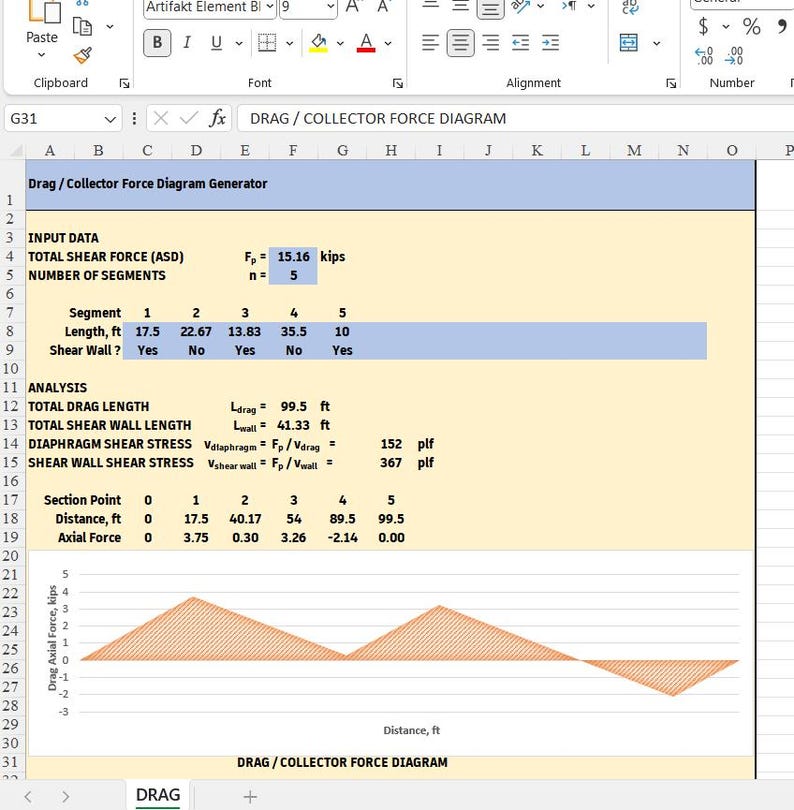Align text right
794x810 pixels.
click(490, 42)
